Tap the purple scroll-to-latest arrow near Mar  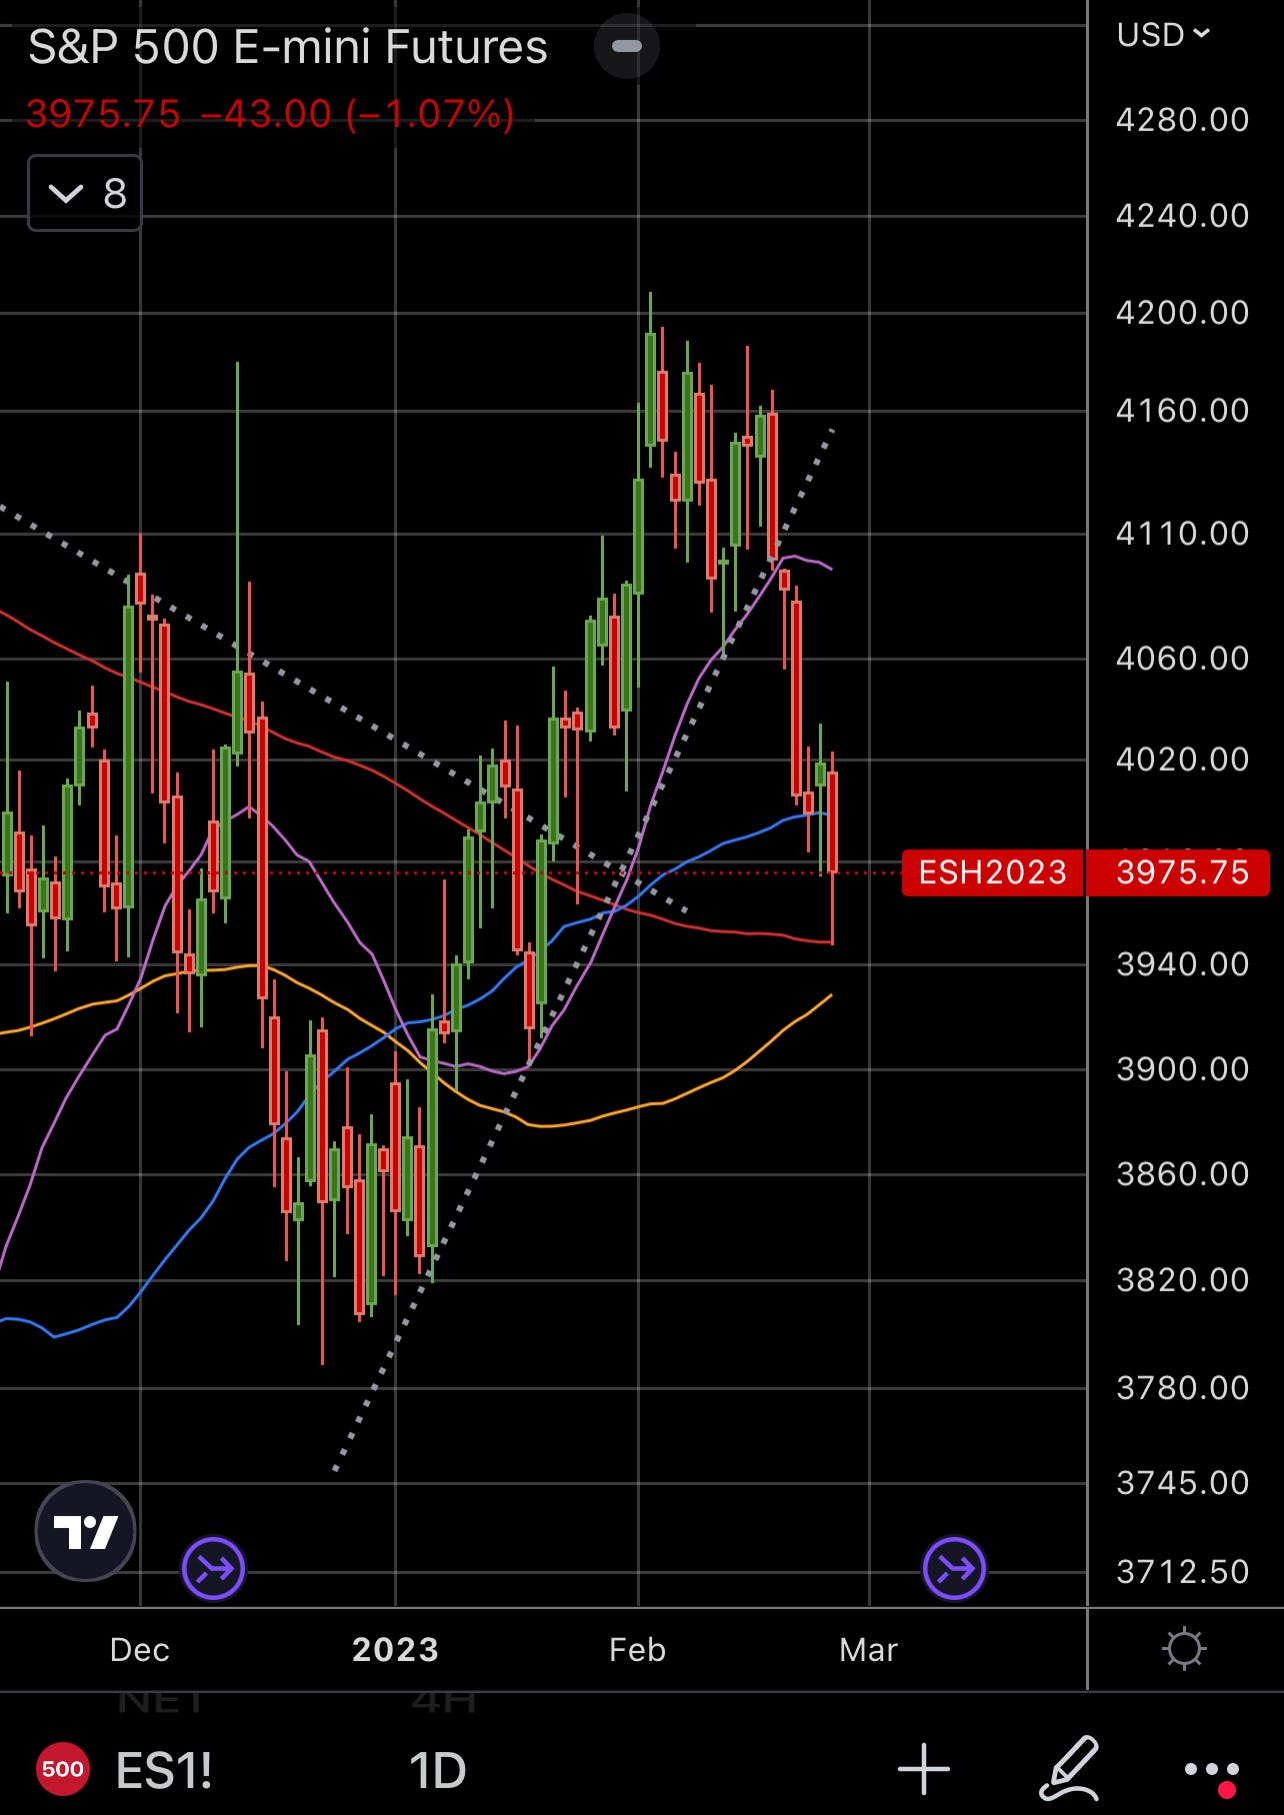954,1568
